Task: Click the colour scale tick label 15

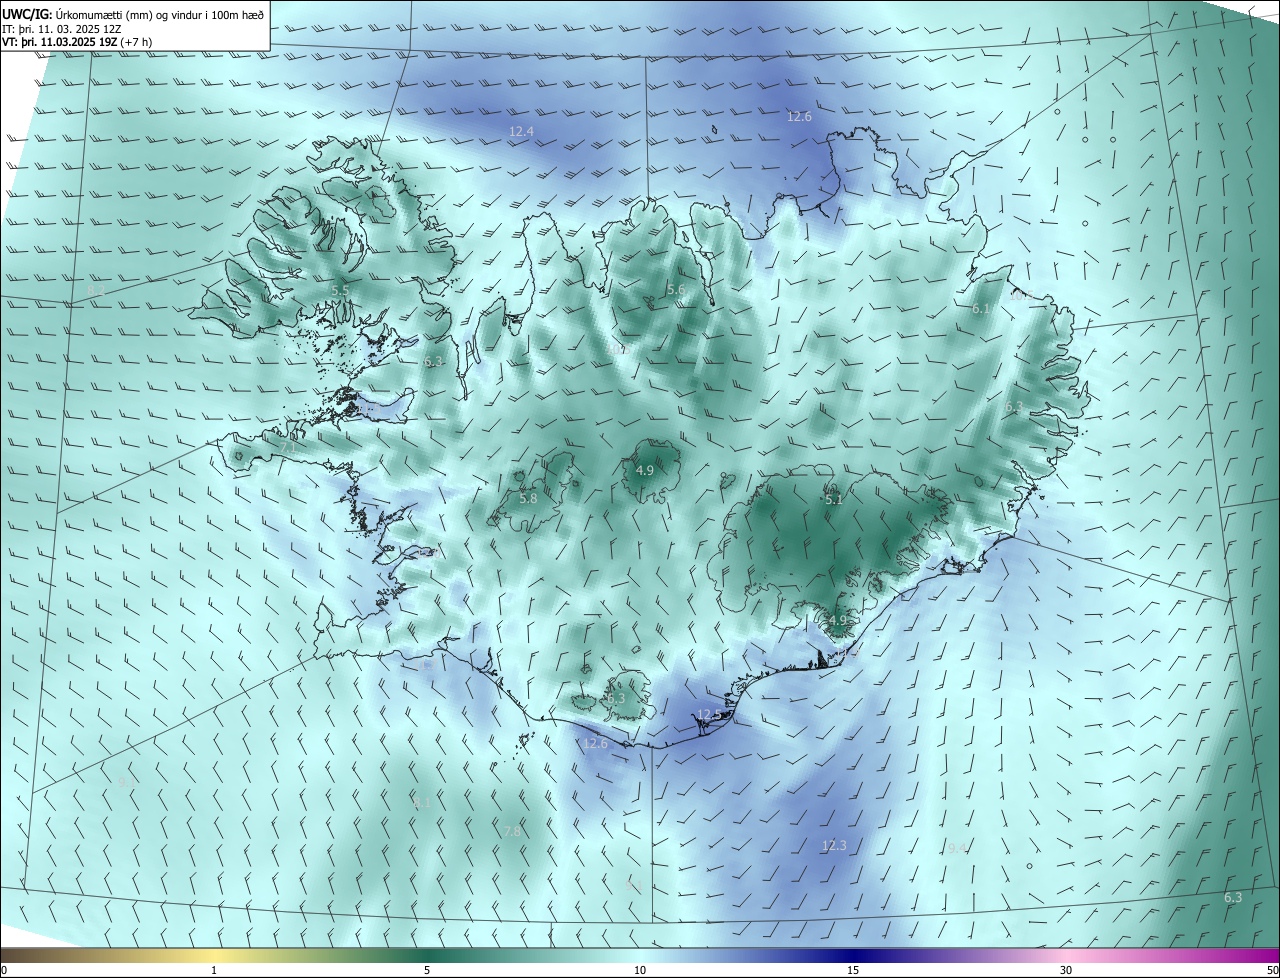Action: tap(853, 970)
